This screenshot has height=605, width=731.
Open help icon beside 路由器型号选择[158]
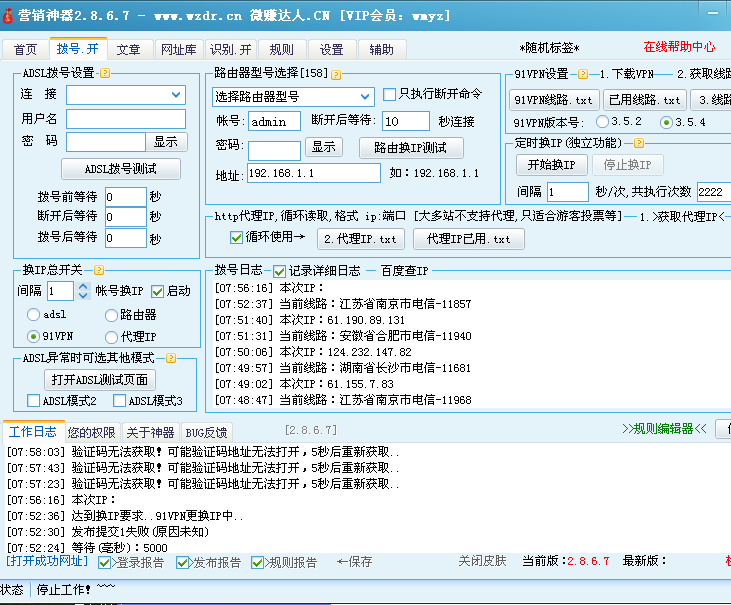[x=336, y=75]
